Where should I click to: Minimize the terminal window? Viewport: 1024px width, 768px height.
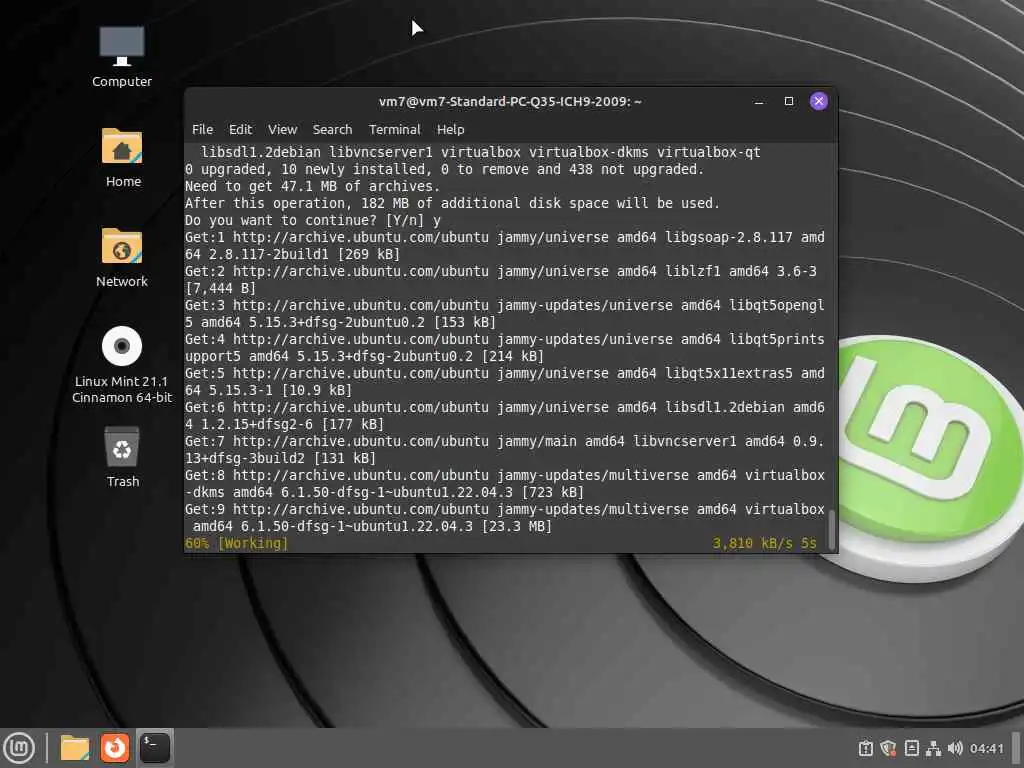(x=759, y=101)
